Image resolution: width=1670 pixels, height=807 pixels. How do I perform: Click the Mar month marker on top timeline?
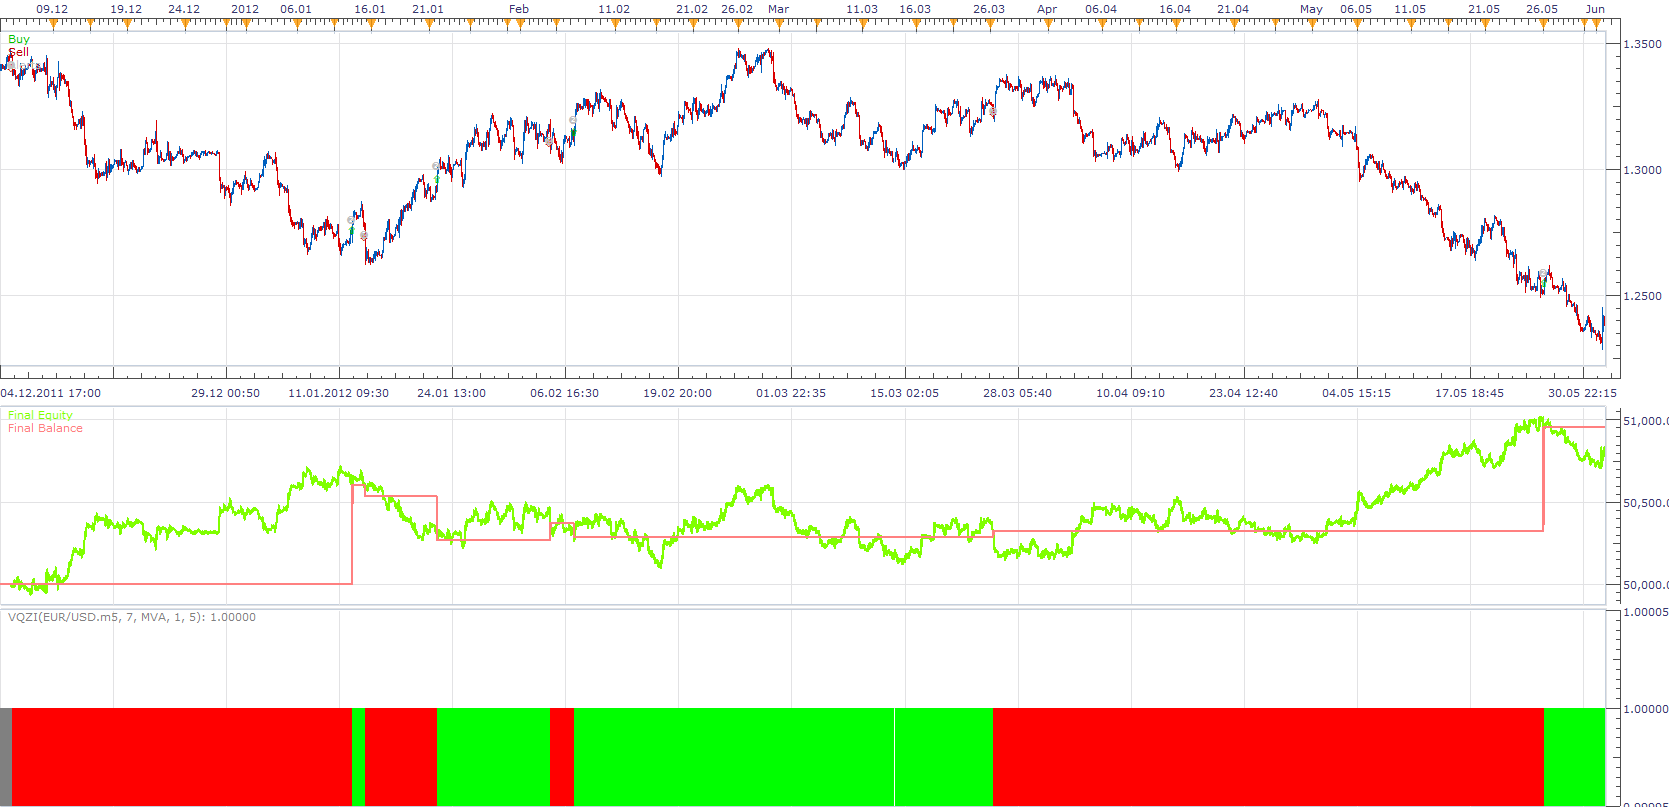(x=779, y=9)
